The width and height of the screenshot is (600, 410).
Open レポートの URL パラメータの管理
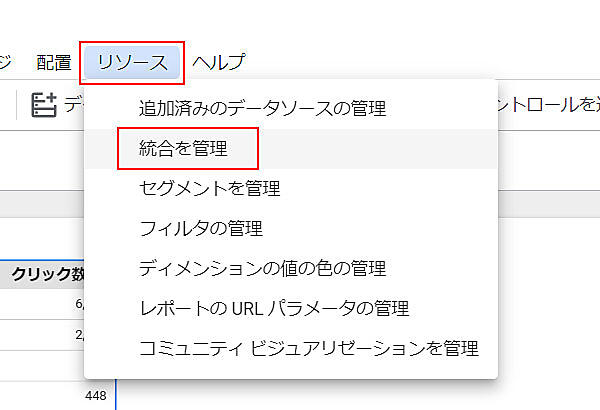point(291,309)
